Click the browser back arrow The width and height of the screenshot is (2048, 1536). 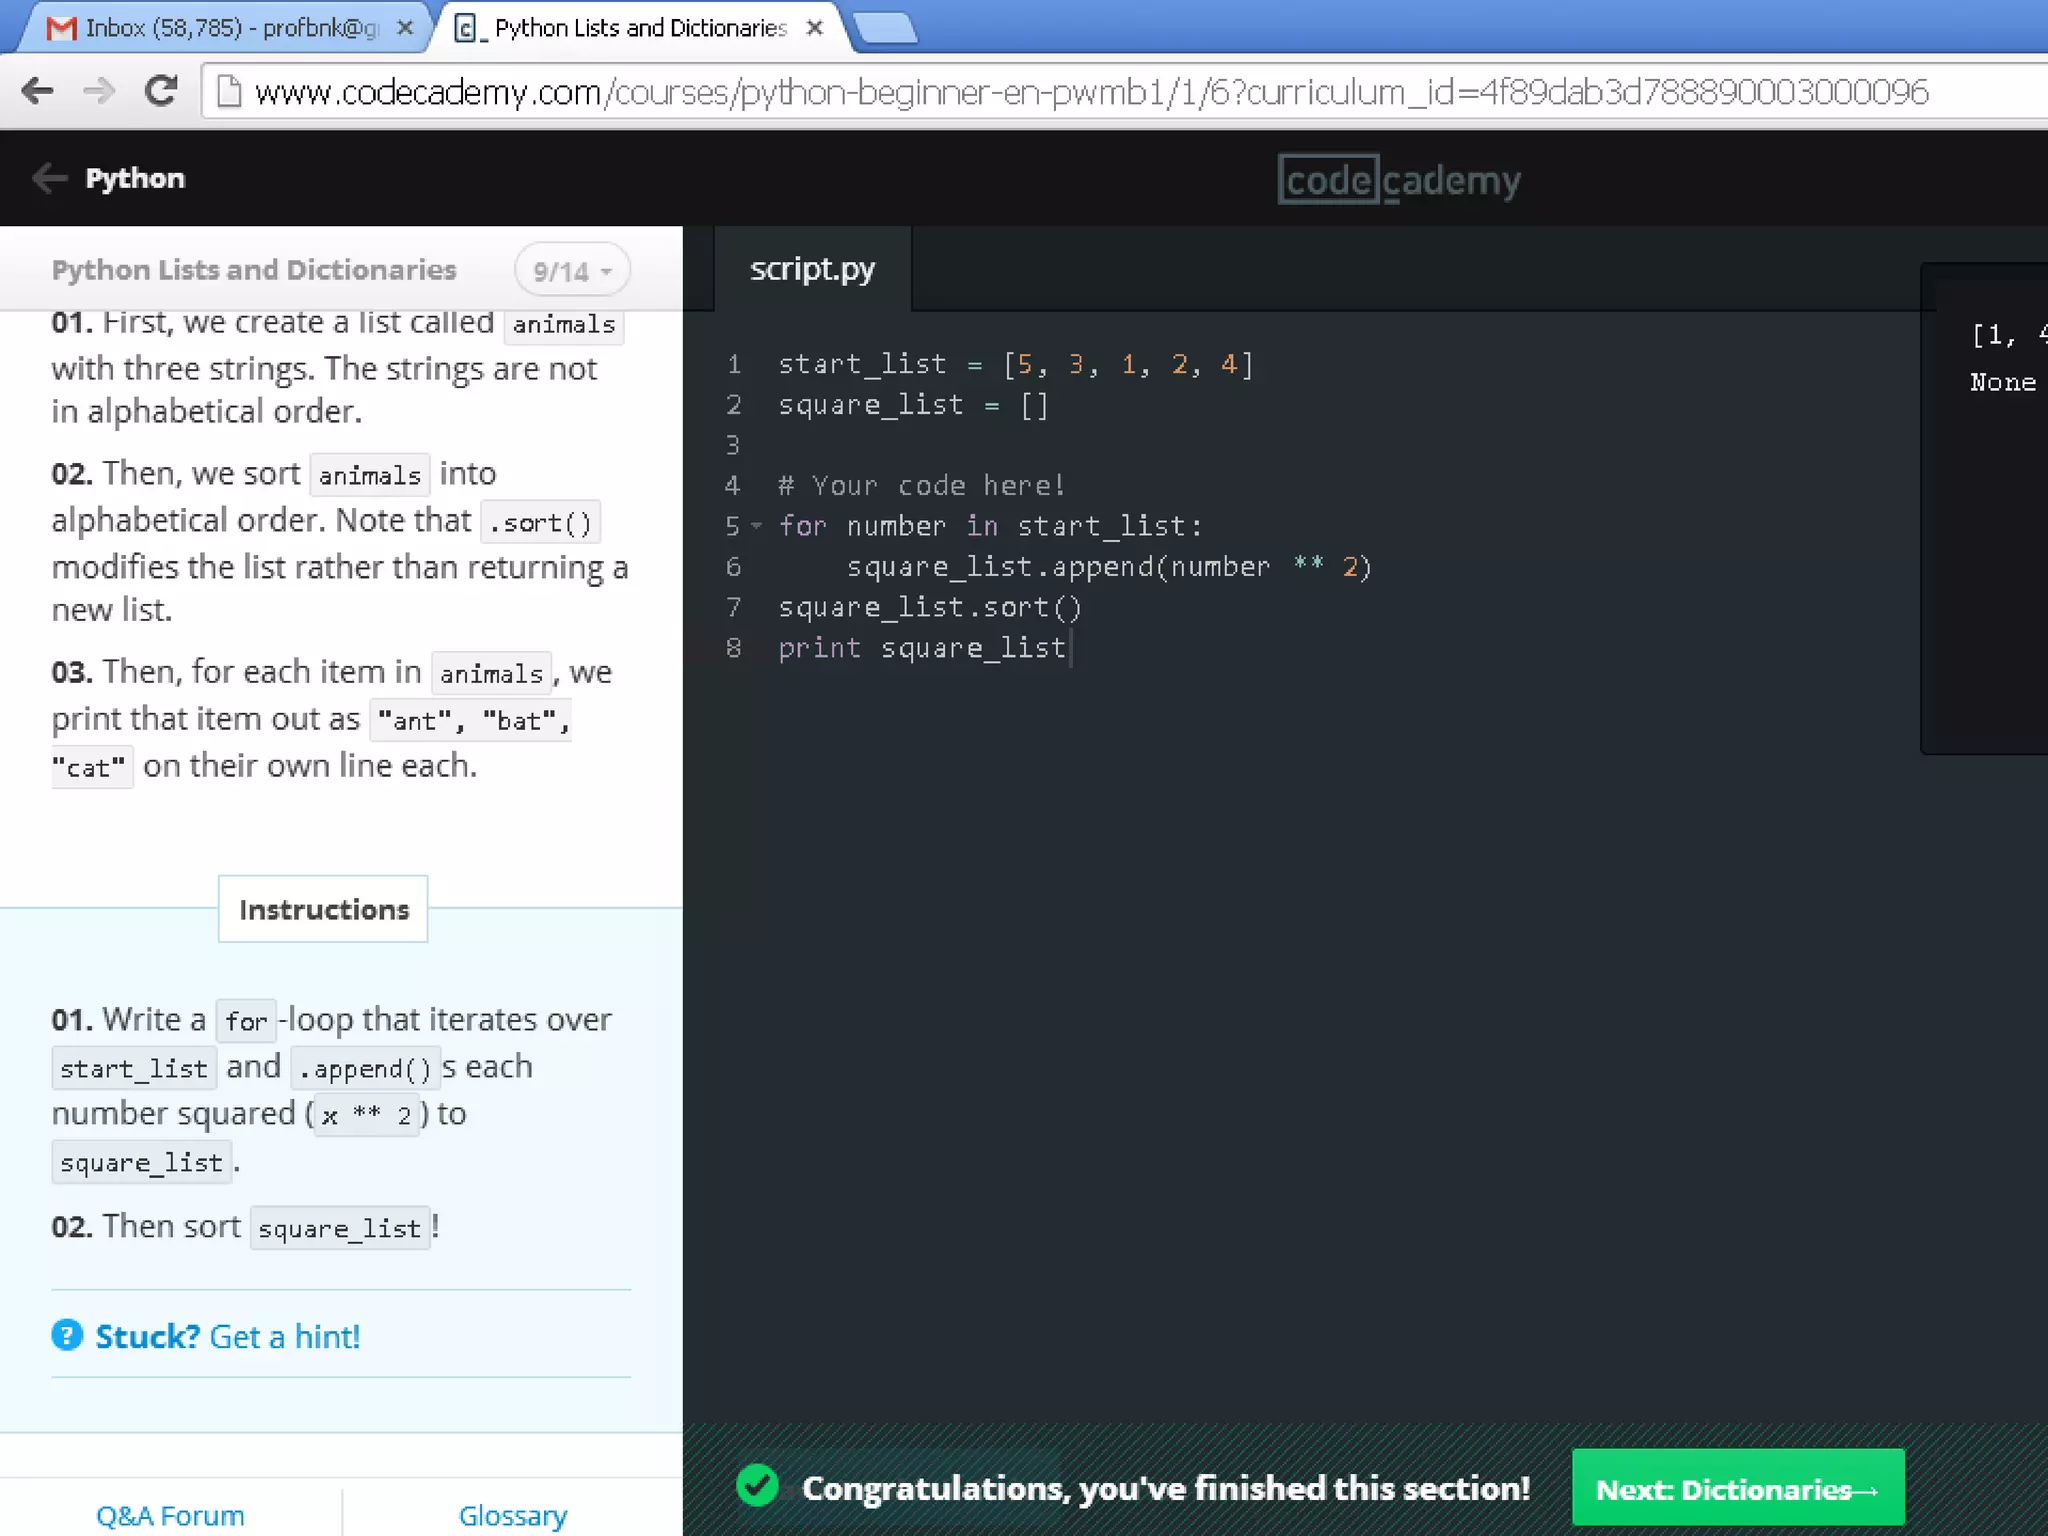[x=38, y=92]
